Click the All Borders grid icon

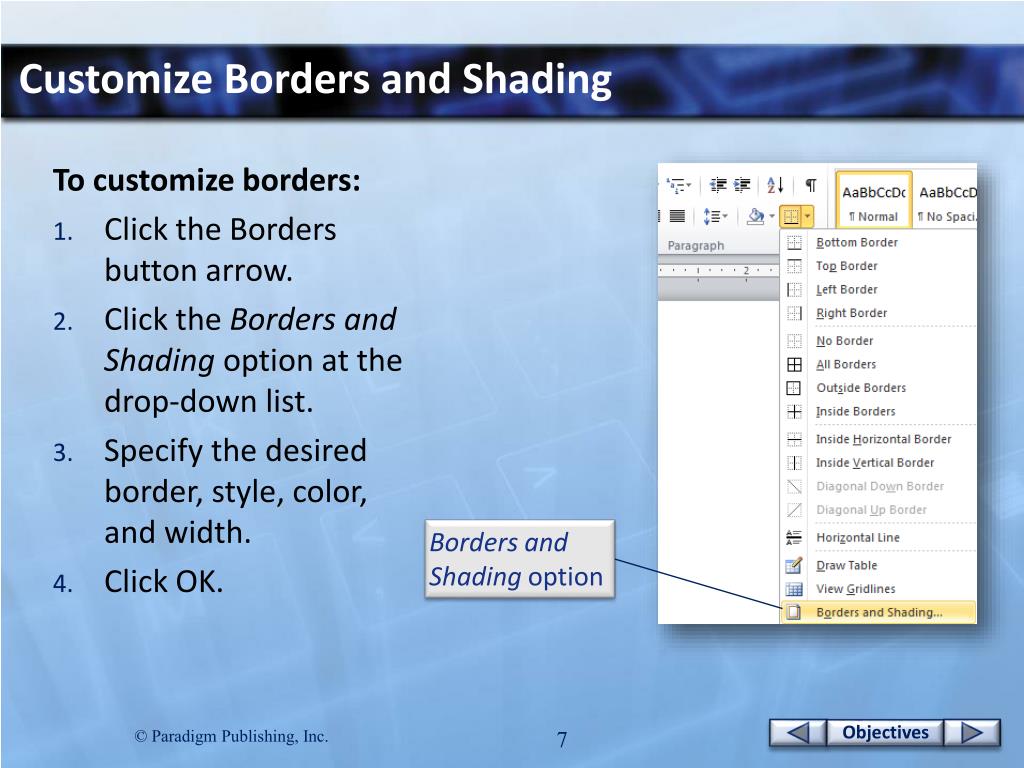coord(794,364)
